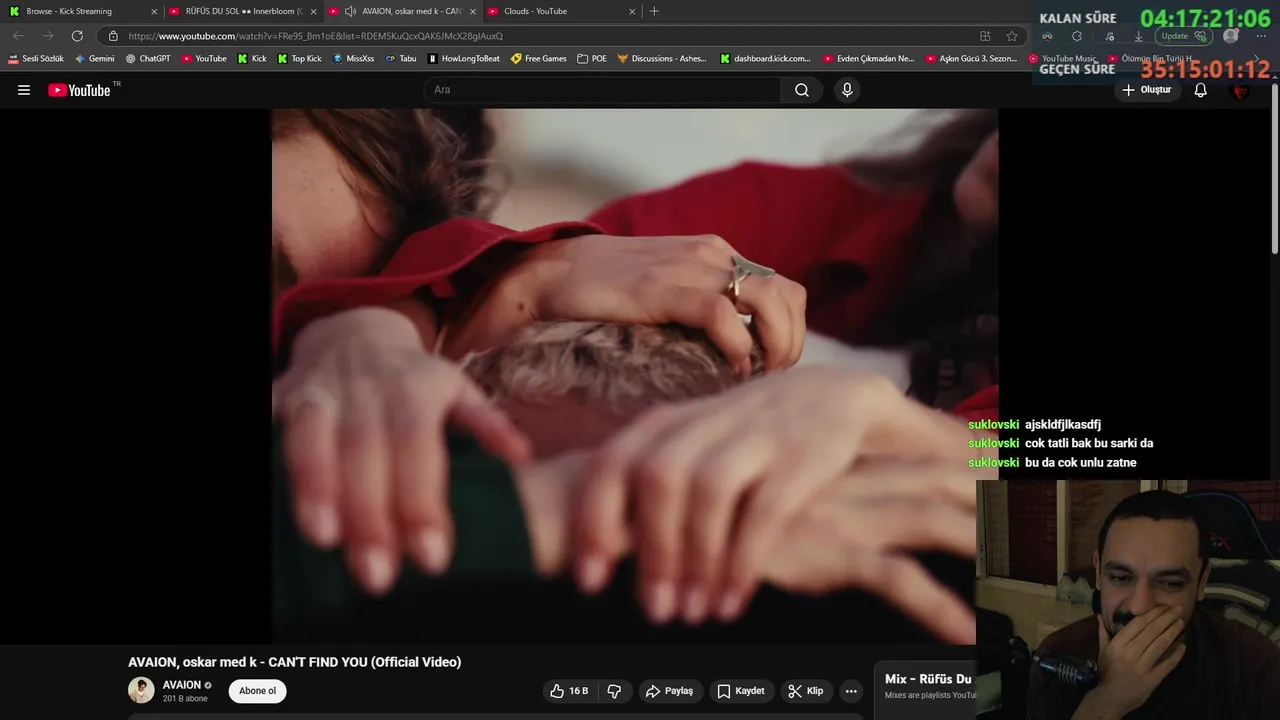Open HowLongToBeat bookmark
Image resolution: width=1280 pixels, height=720 pixels.
(x=464, y=59)
